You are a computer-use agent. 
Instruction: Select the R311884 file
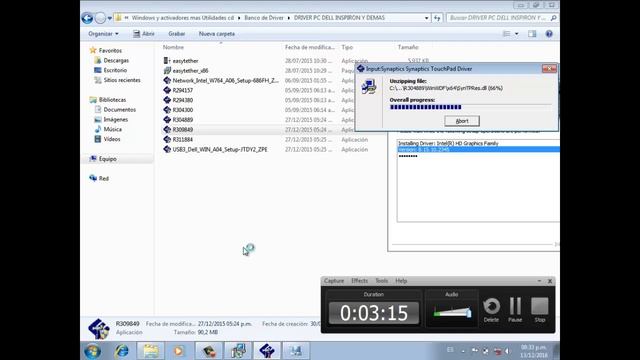click(178, 140)
